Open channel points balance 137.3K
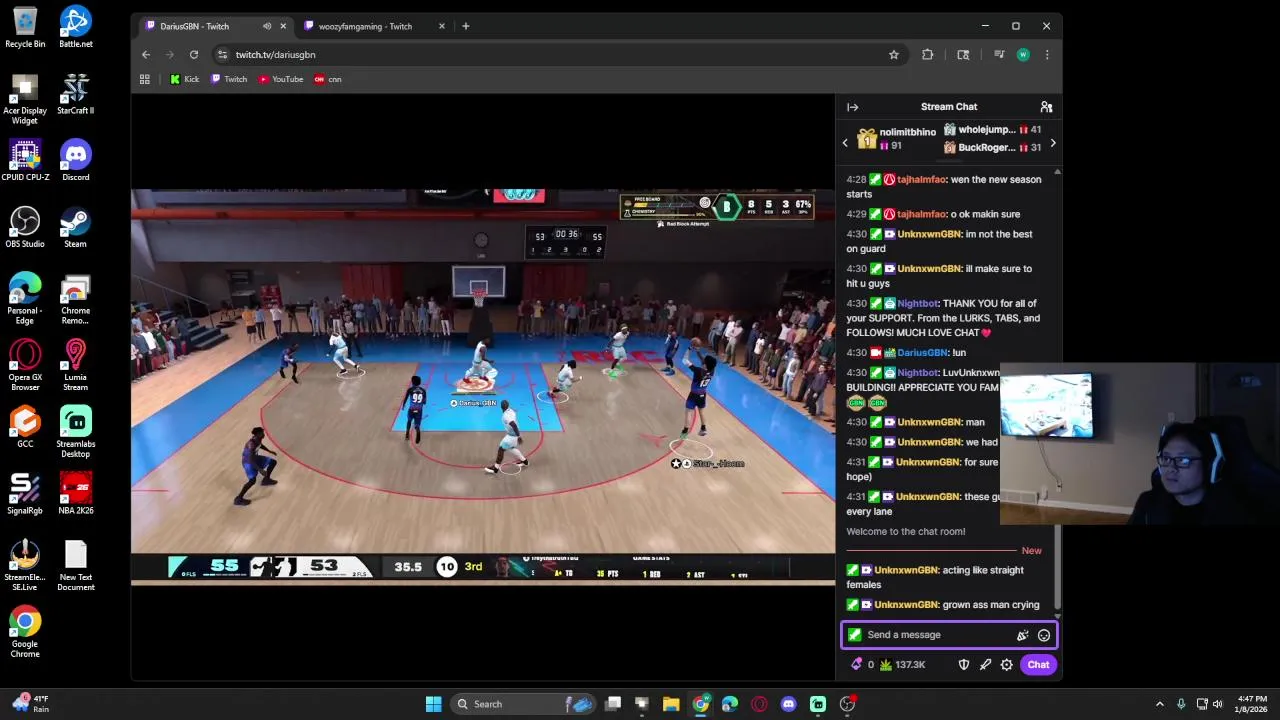Viewport: 1280px width, 720px height. click(902, 665)
